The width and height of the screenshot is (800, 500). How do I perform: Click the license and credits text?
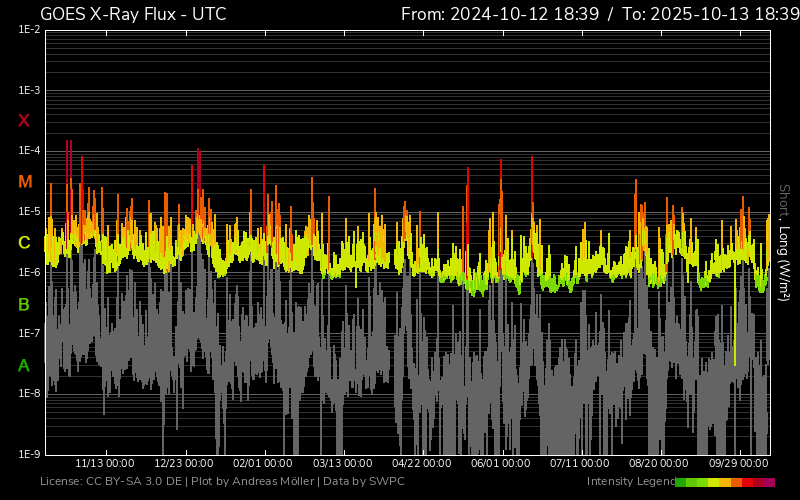(x=222, y=482)
